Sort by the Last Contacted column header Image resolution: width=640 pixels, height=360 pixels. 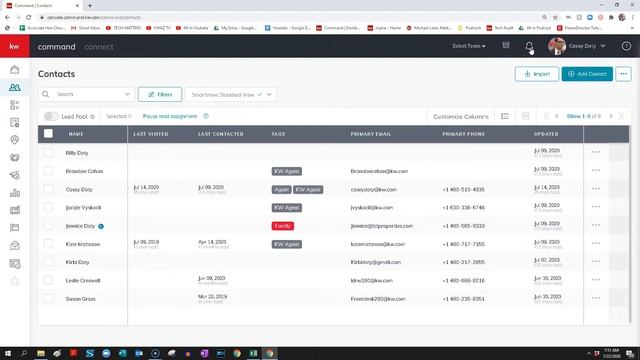point(220,134)
